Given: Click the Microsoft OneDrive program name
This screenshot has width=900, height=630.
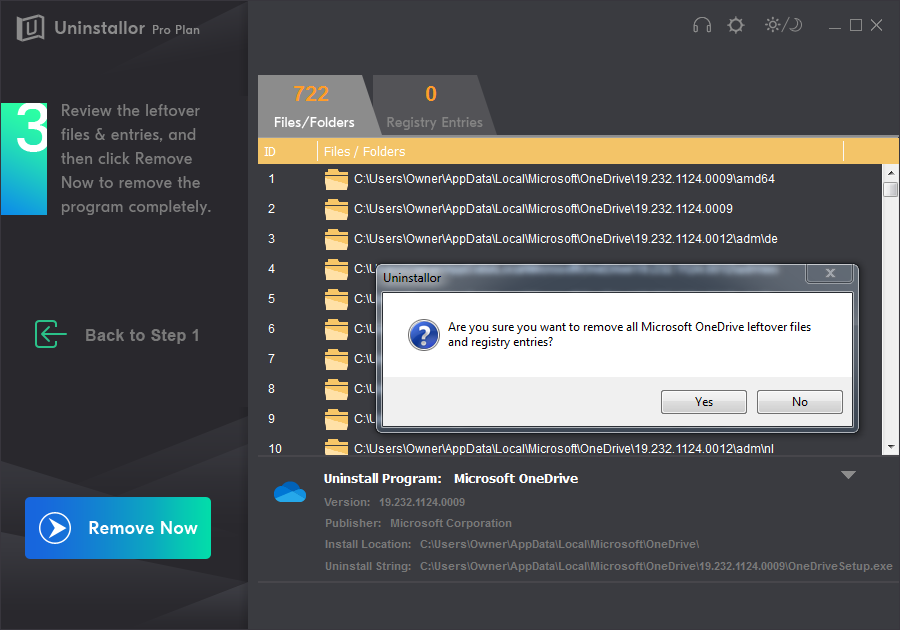Looking at the screenshot, I should (516, 479).
